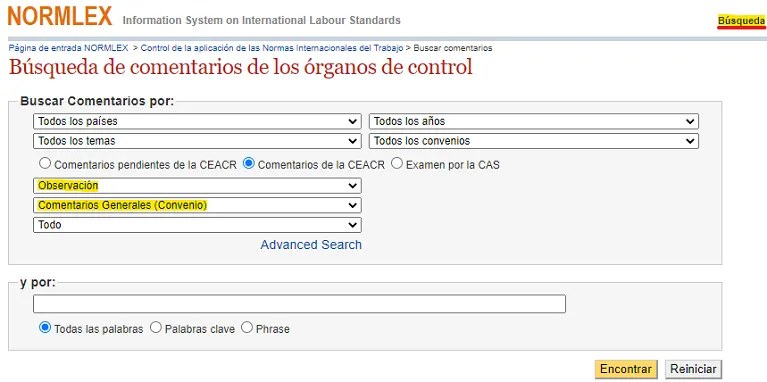Click the page title Búsqueda de comentarios
This screenshot has width=767, height=382.
(241, 67)
